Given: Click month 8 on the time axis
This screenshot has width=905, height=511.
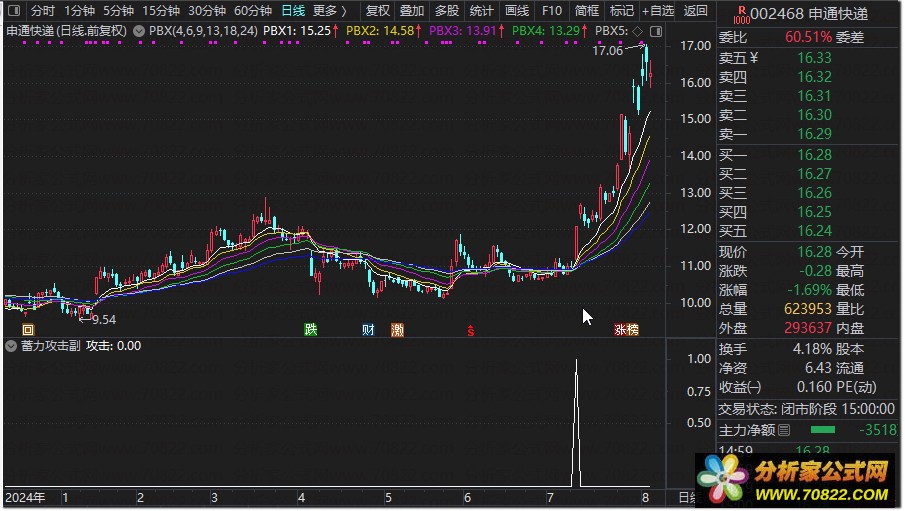Looking at the screenshot, I should 645,498.
